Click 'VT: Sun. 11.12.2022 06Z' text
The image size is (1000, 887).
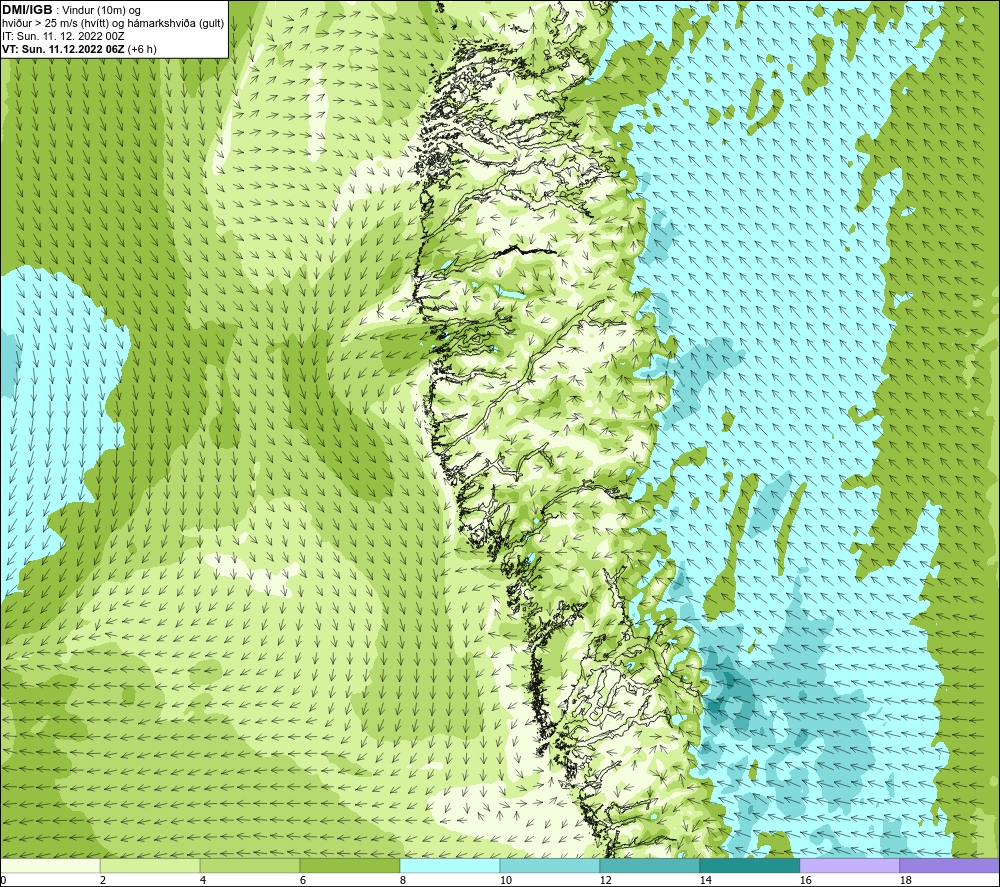click(64, 49)
